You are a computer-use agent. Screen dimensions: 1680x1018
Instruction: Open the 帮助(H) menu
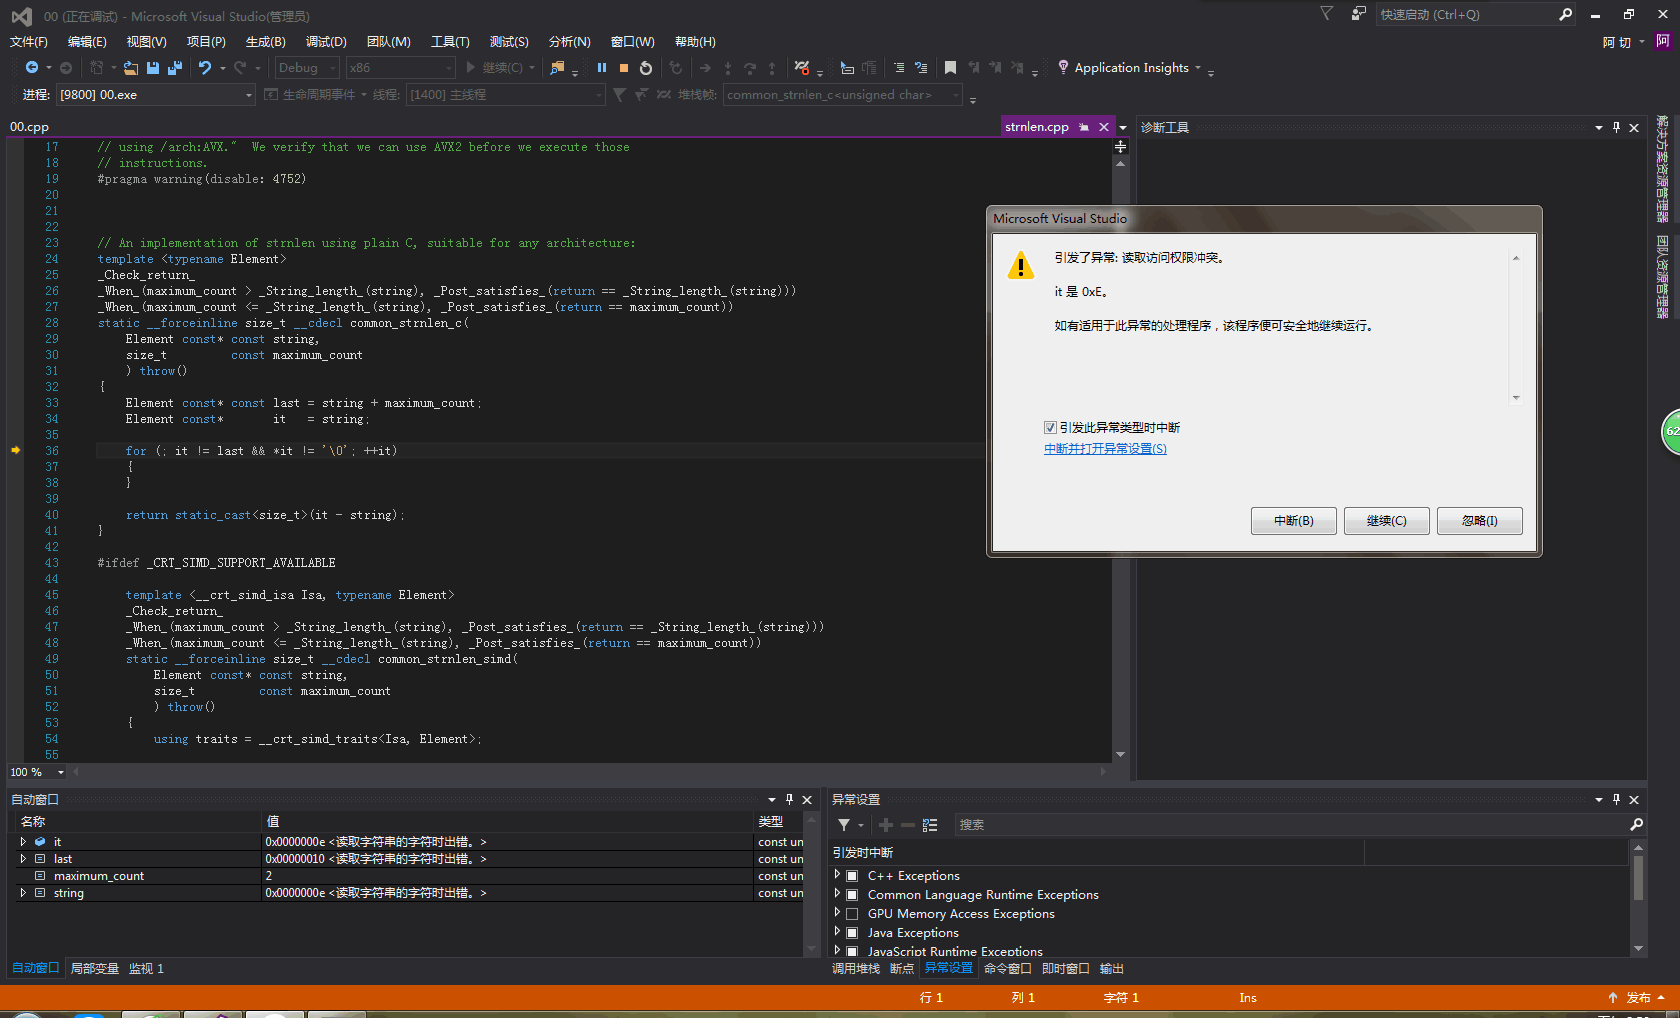click(695, 42)
